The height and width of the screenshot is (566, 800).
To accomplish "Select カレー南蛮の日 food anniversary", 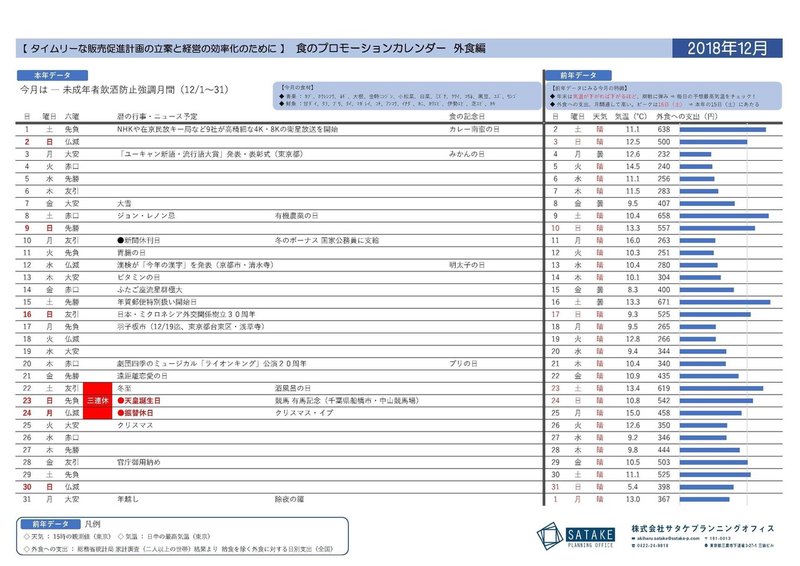I will point(474,129).
